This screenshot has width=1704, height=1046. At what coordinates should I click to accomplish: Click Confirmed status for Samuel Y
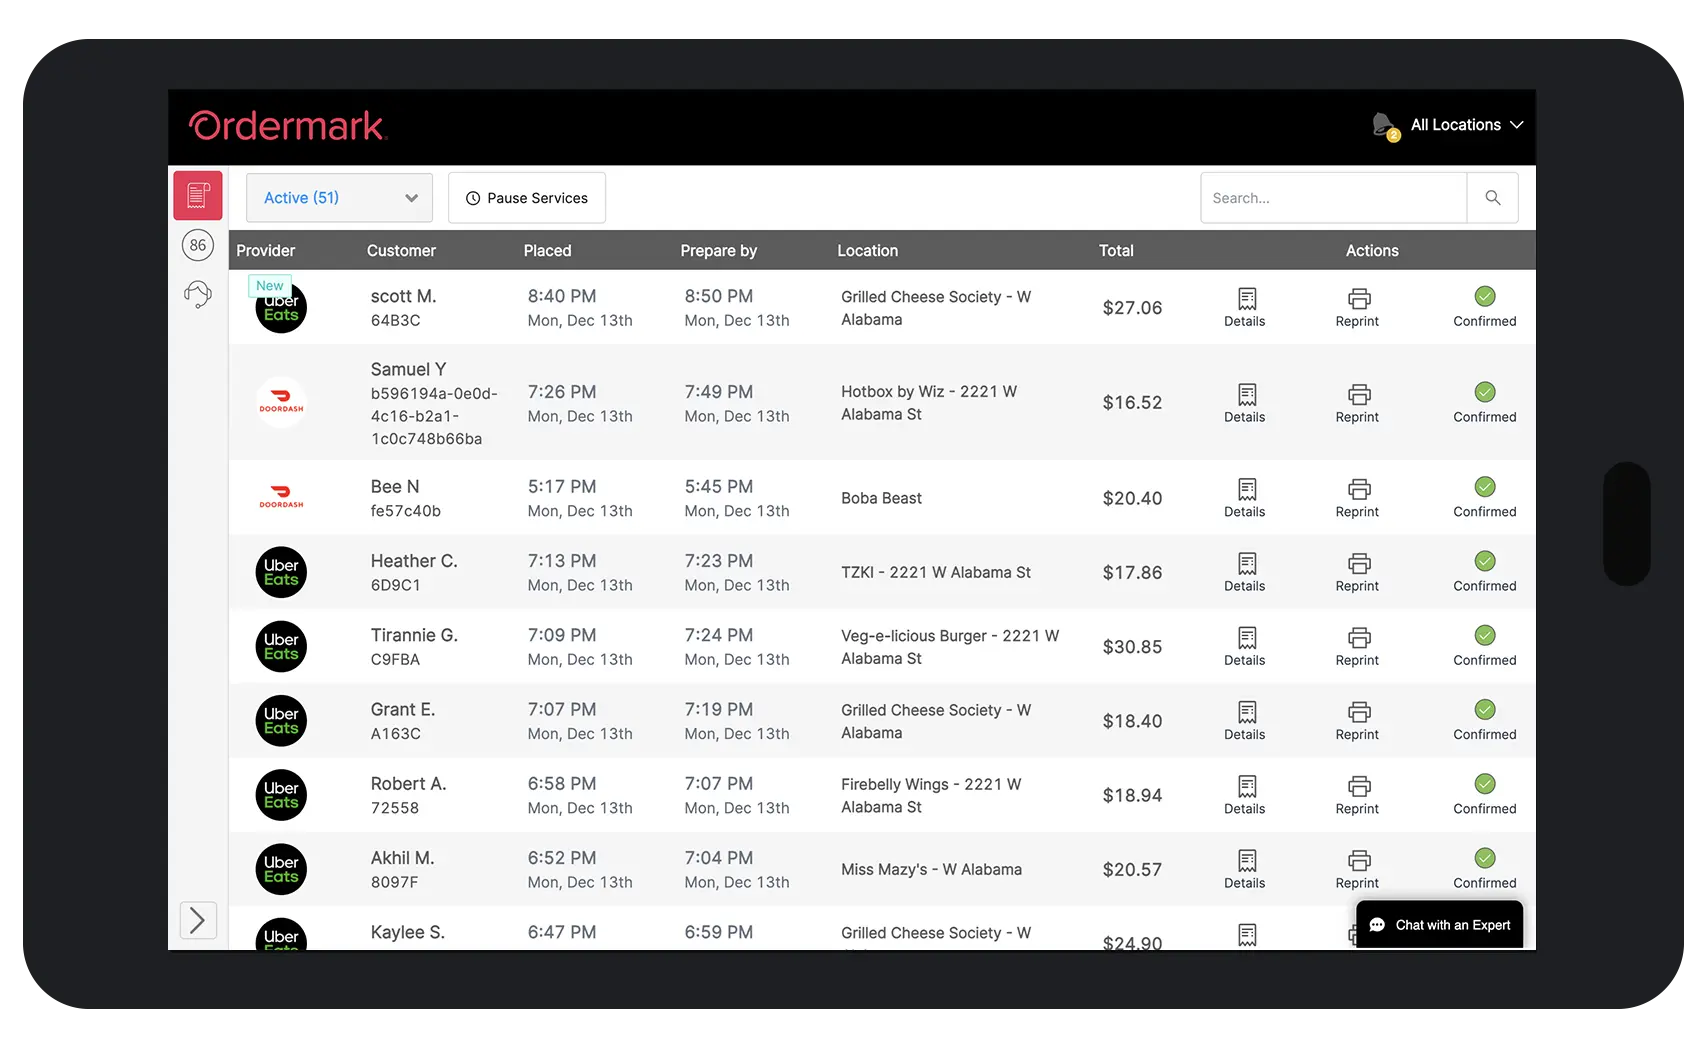(1485, 403)
